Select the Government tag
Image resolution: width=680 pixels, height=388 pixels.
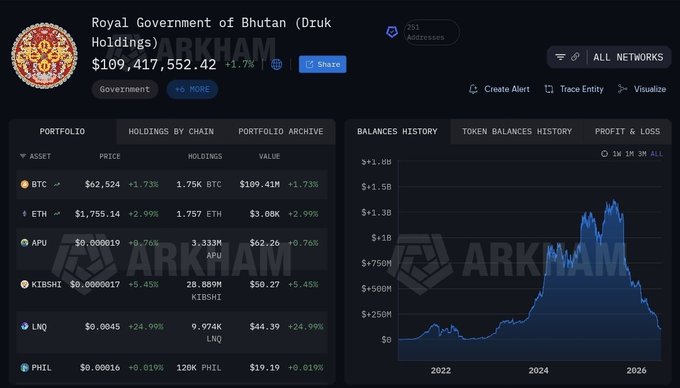tap(124, 89)
